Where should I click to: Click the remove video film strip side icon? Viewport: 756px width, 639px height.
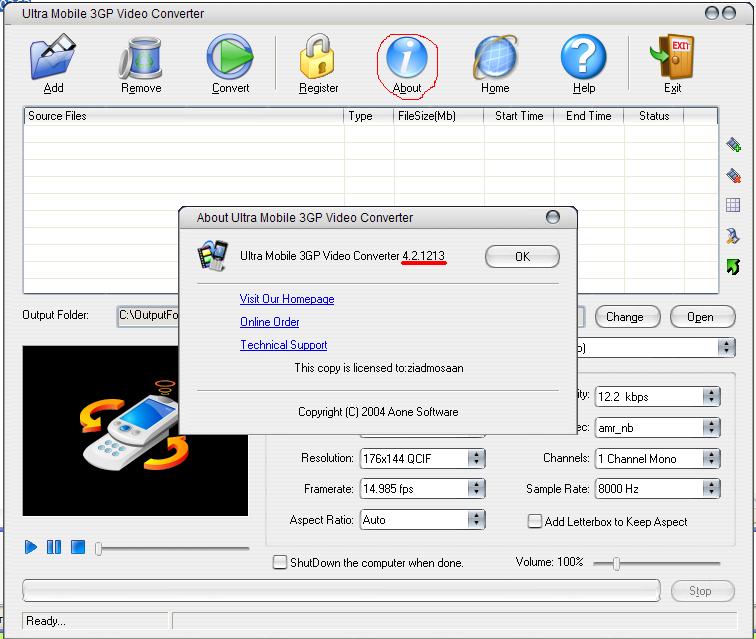[733, 176]
